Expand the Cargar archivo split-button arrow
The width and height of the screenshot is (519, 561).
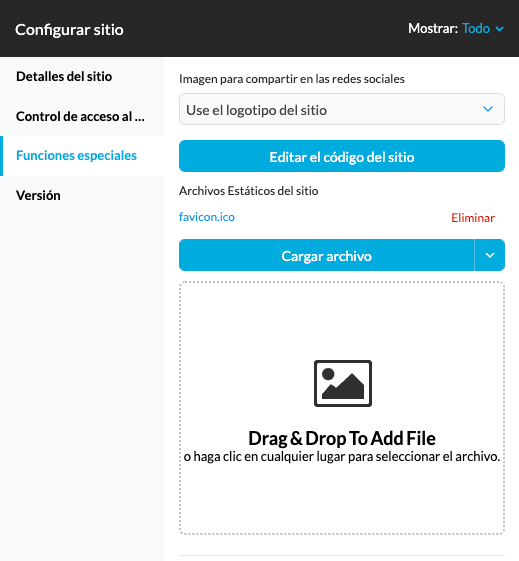pyautogui.click(x=490, y=255)
